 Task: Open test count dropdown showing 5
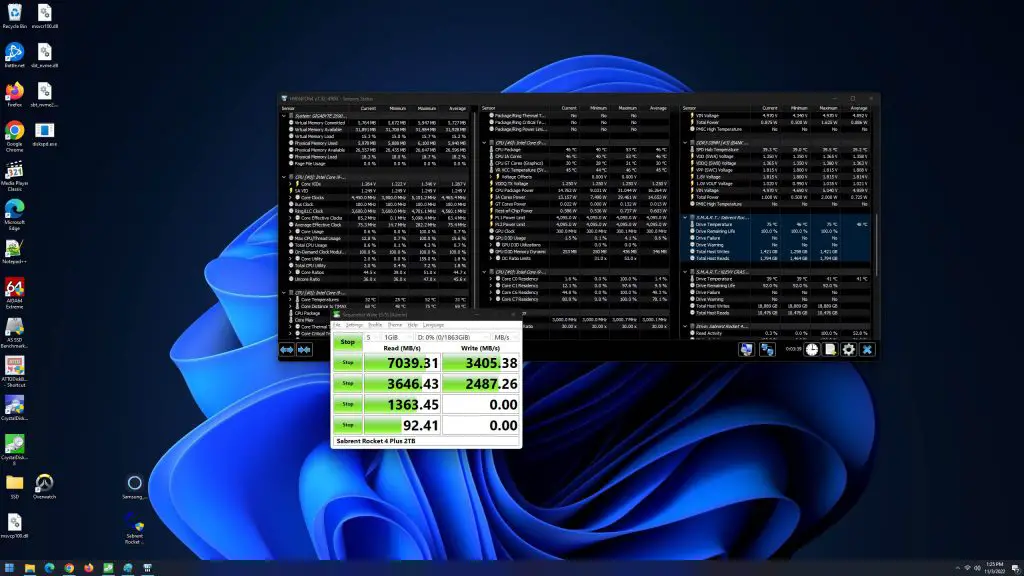pos(371,338)
